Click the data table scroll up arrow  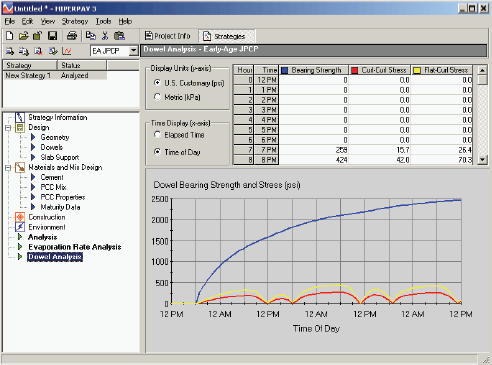[x=482, y=70]
